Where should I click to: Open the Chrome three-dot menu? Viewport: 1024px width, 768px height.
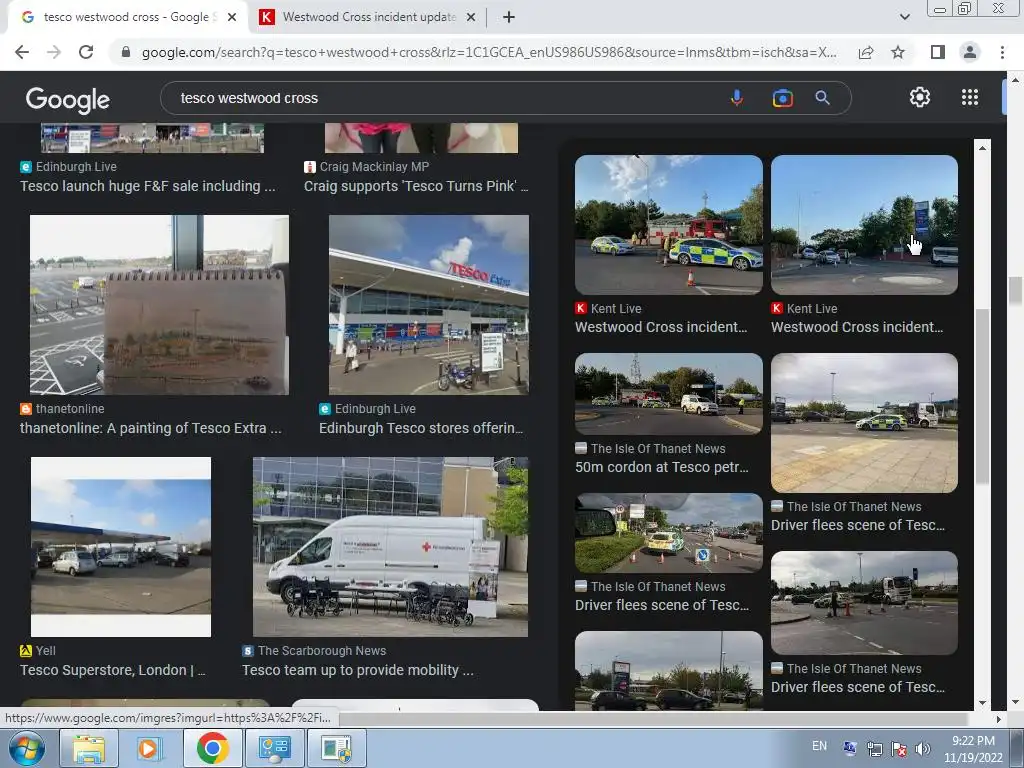point(1002,52)
